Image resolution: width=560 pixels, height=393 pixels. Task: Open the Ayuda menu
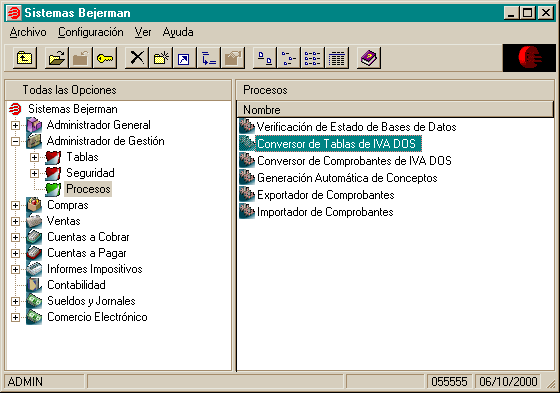tap(178, 32)
